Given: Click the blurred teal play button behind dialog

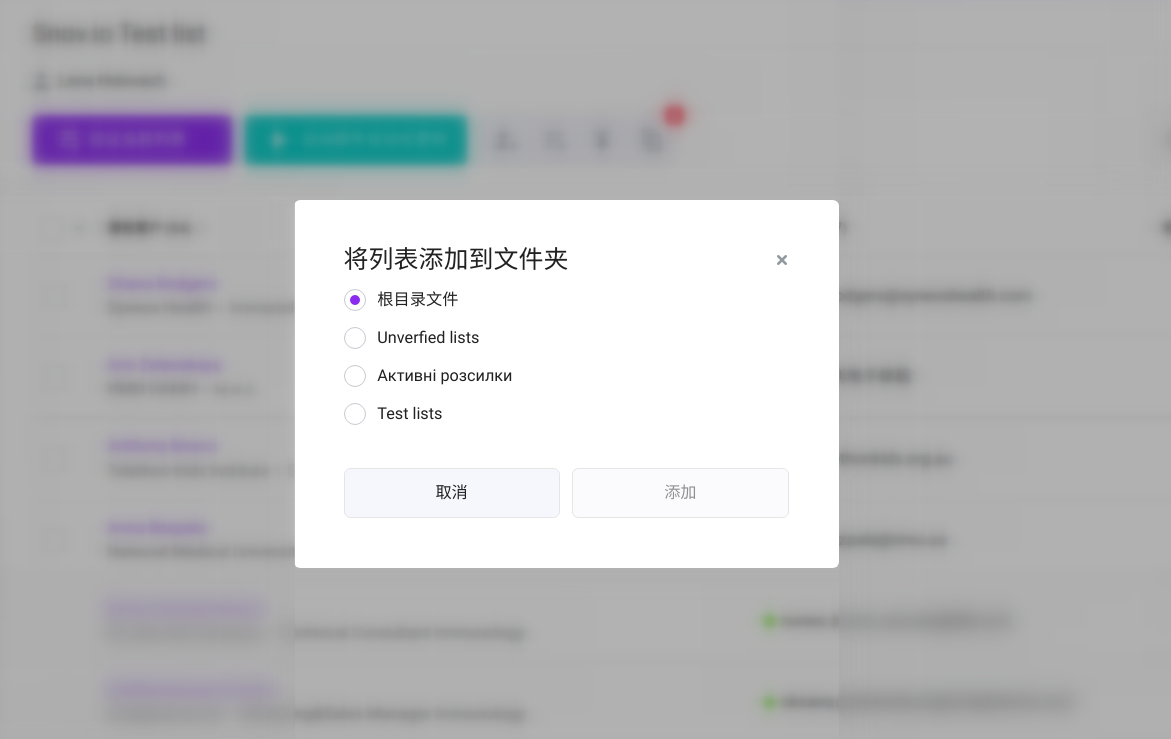Looking at the screenshot, I should coord(356,140).
